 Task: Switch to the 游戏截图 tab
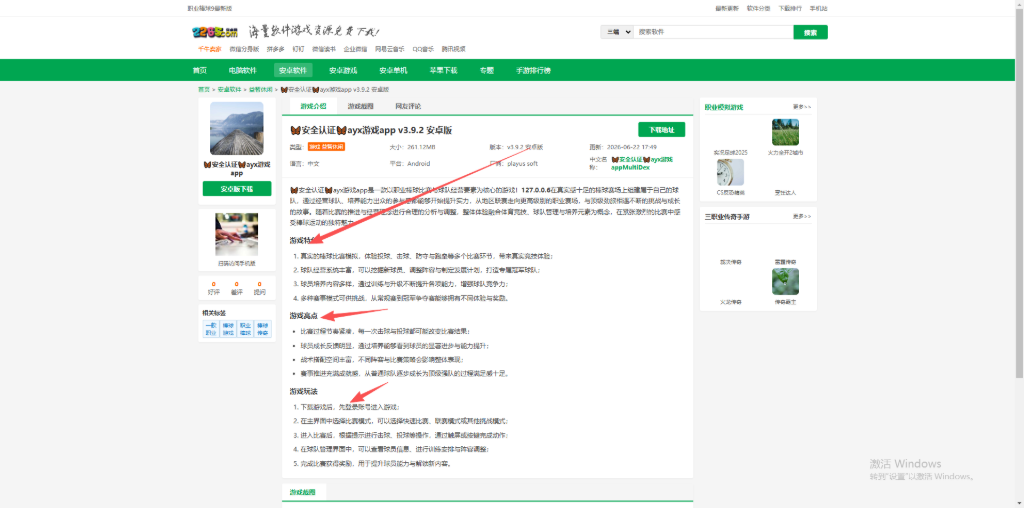(360, 106)
